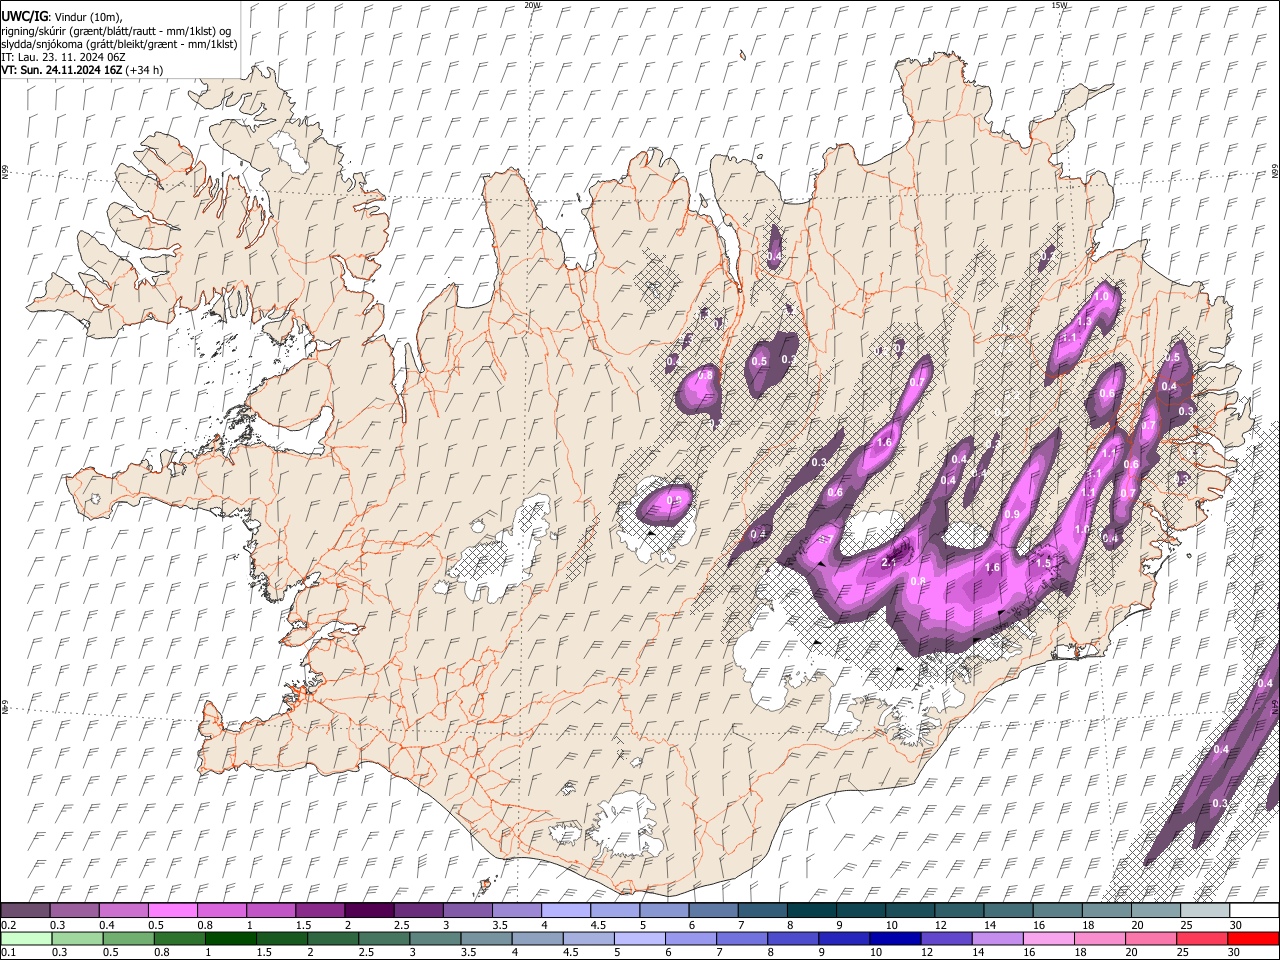This screenshot has width=1280, height=960.
Task: Pick the top-row purple swatch labeled 0.4
Action: click(123, 910)
